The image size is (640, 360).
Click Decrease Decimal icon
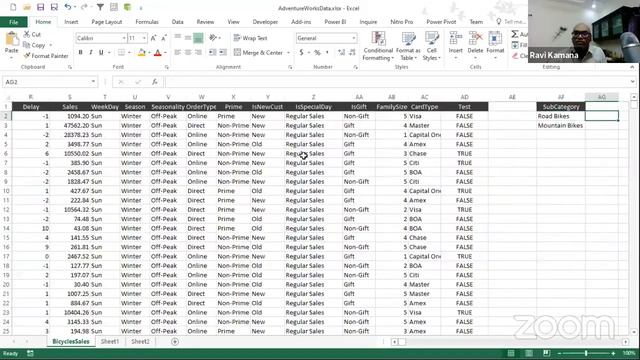pyautogui.click(x=353, y=53)
